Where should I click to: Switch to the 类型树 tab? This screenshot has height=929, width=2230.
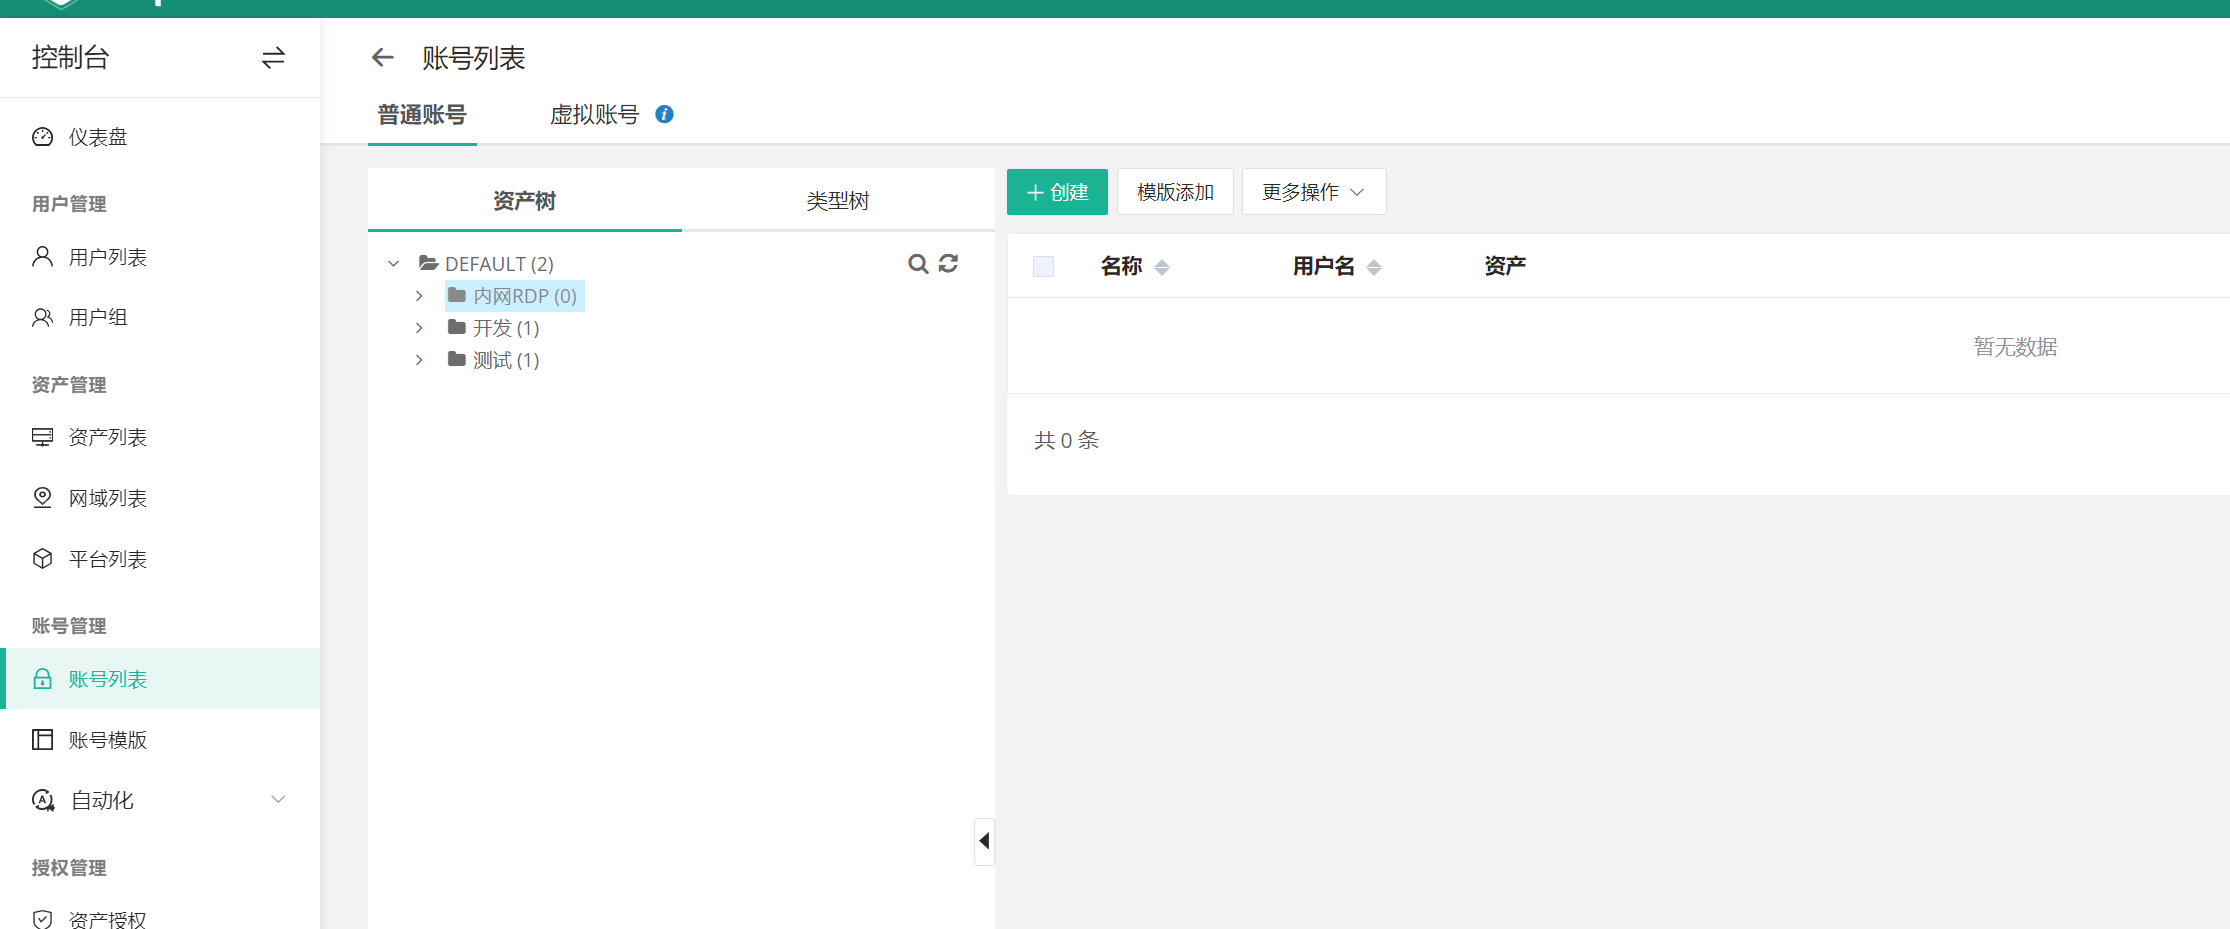837,201
